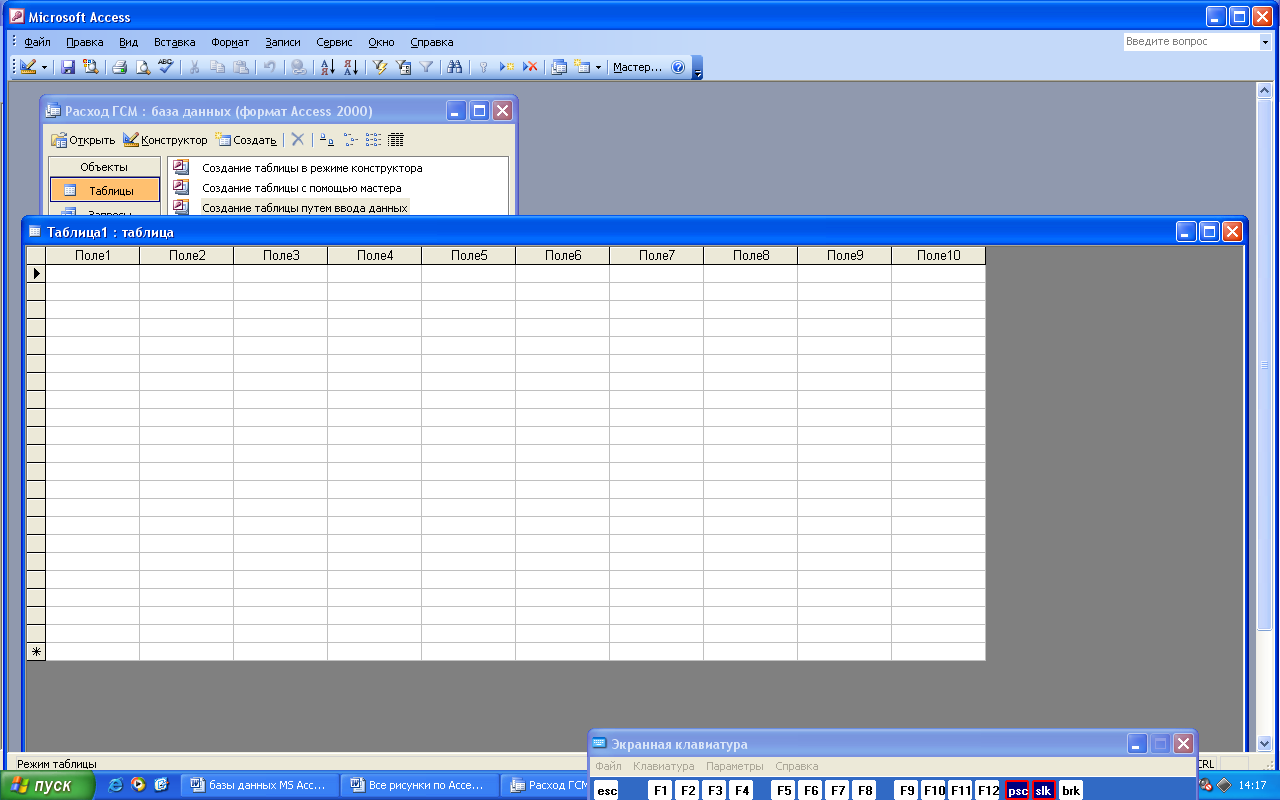Viewport: 1280px width, 800px height.
Task: Switch to List view in database window
Action: click(373, 140)
